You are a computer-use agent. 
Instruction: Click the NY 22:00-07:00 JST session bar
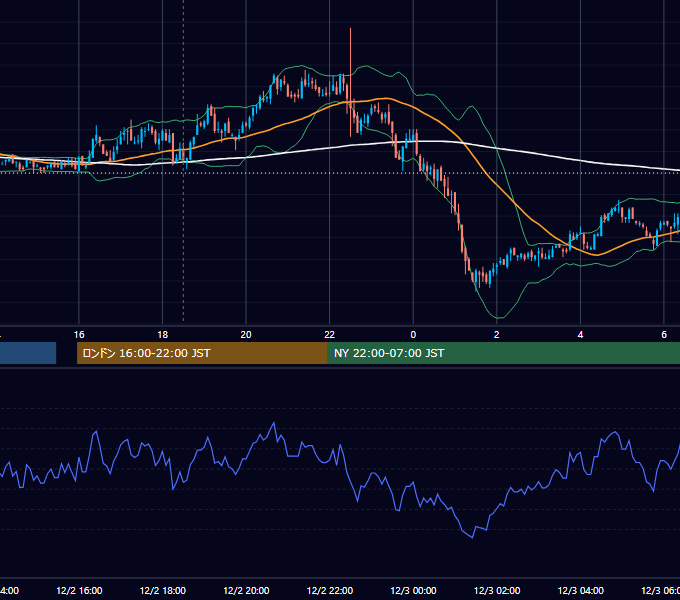[x=503, y=353]
